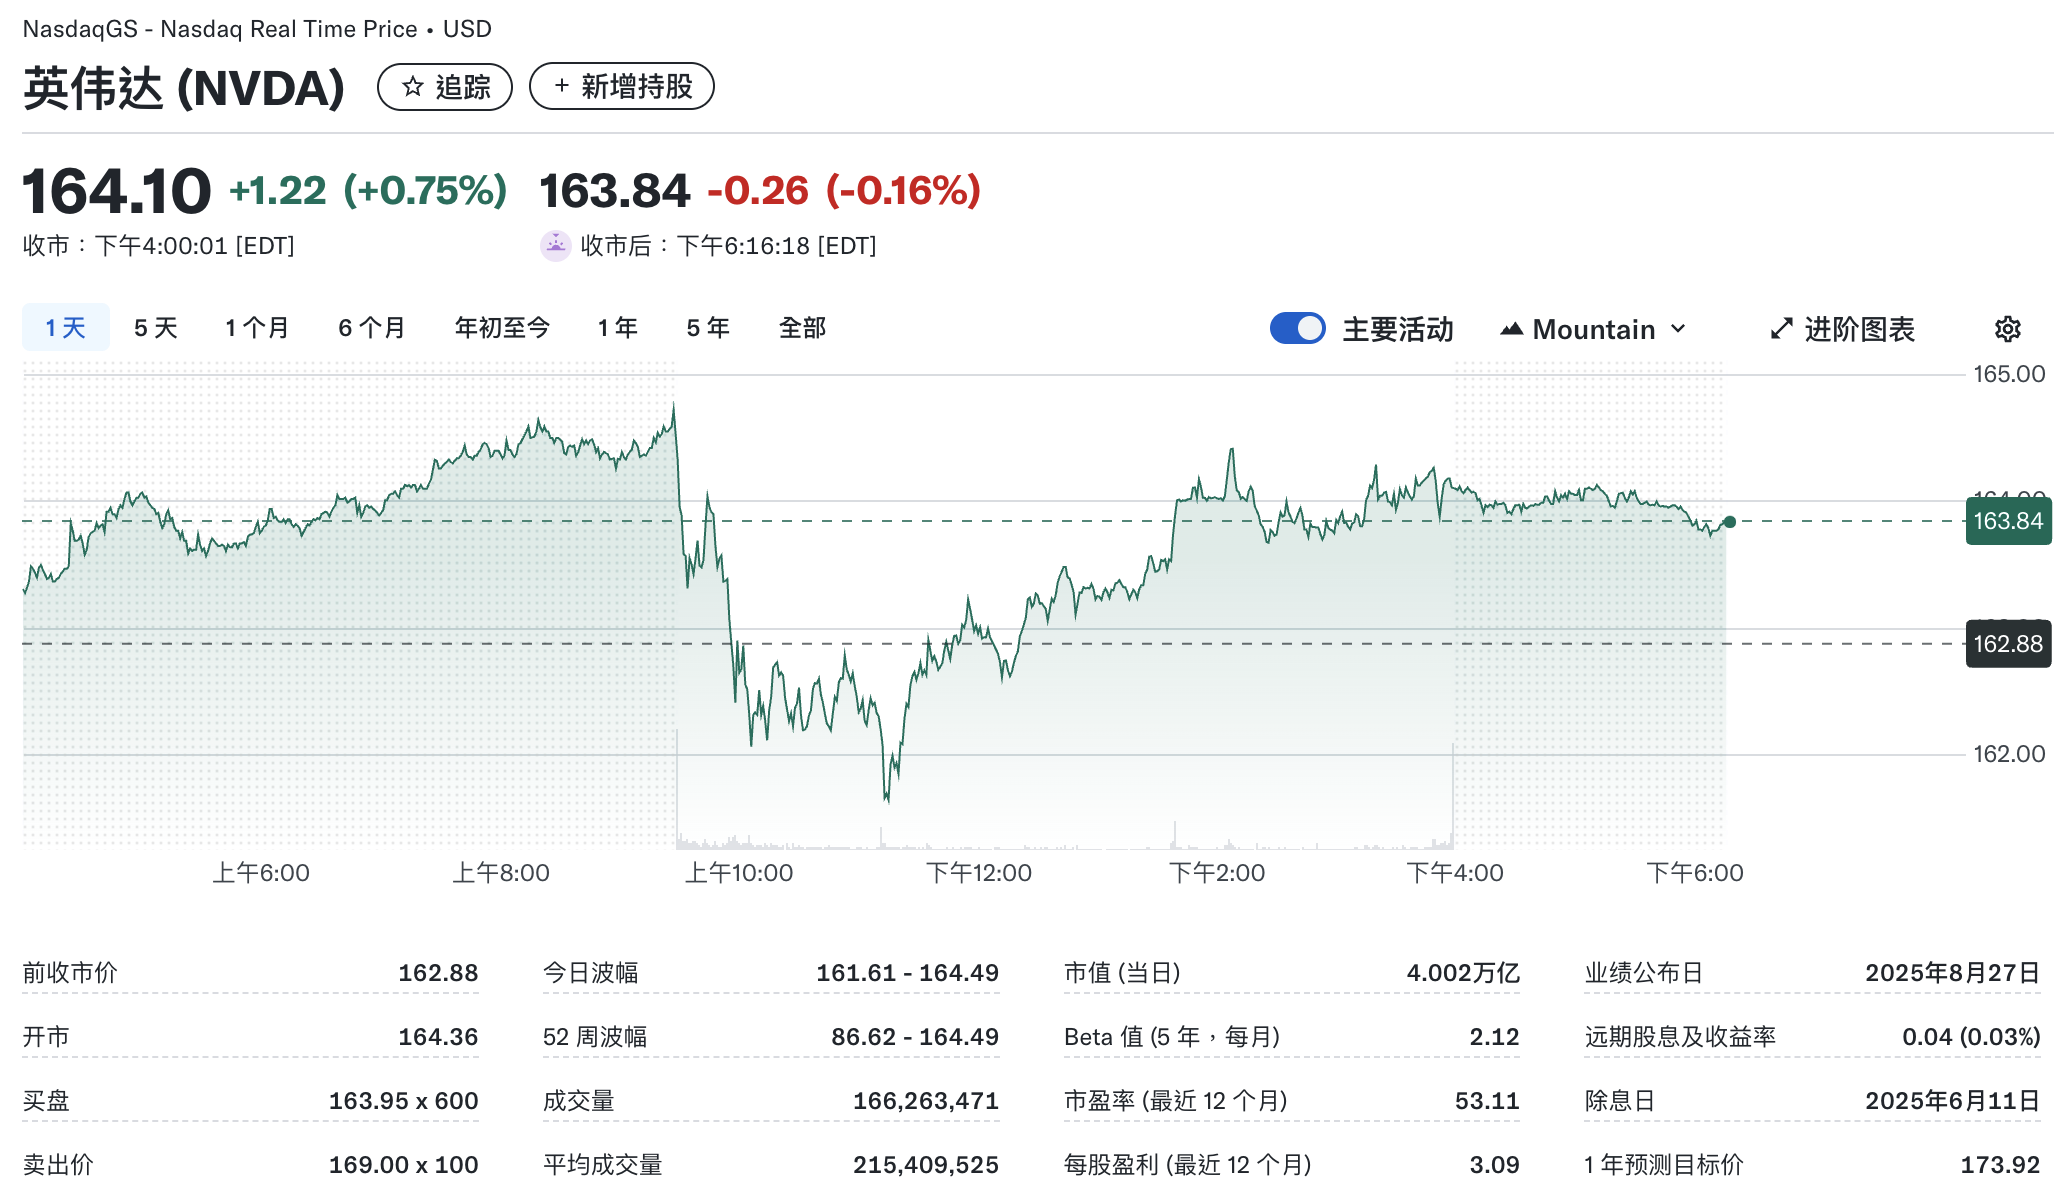Click the 165.00 y-axis label
Image resolution: width=2066 pixels, height=1192 pixels.
2009,374
